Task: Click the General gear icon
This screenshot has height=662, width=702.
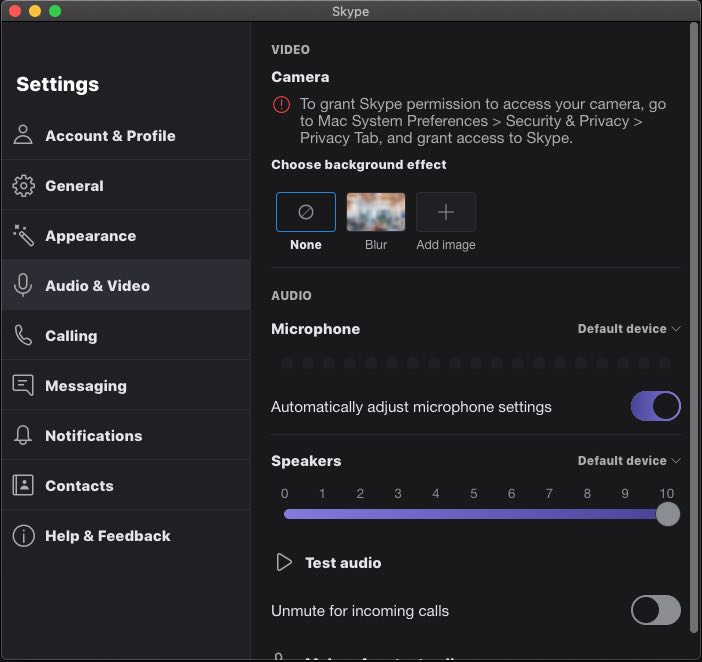Action: pyautogui.click(x=23, y=186)
